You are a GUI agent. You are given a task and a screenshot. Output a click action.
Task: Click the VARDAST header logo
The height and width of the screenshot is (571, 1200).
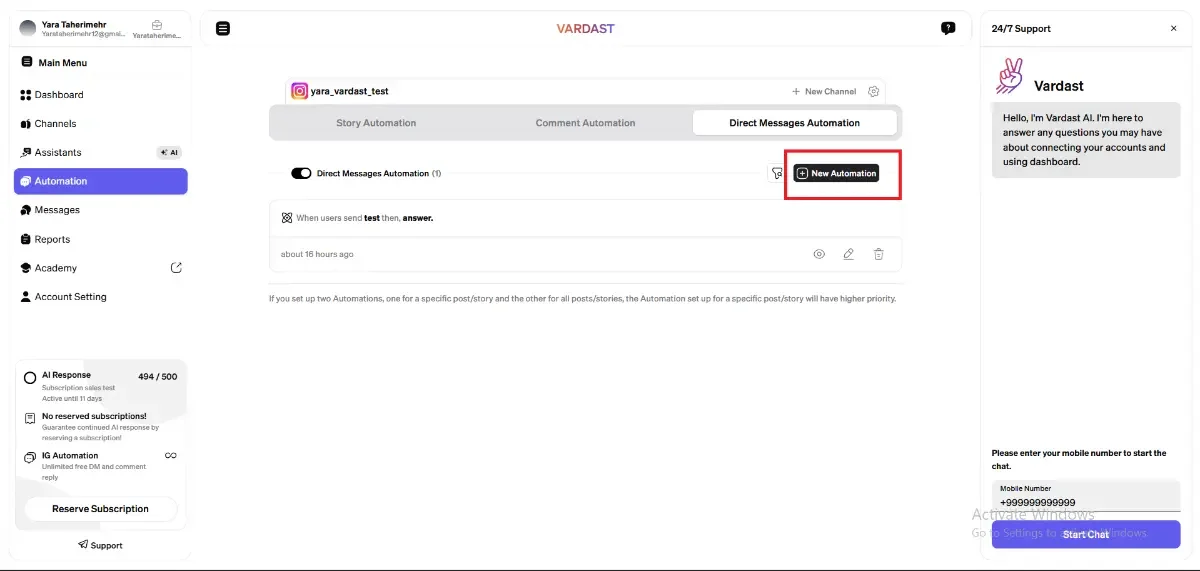(586, 28)
